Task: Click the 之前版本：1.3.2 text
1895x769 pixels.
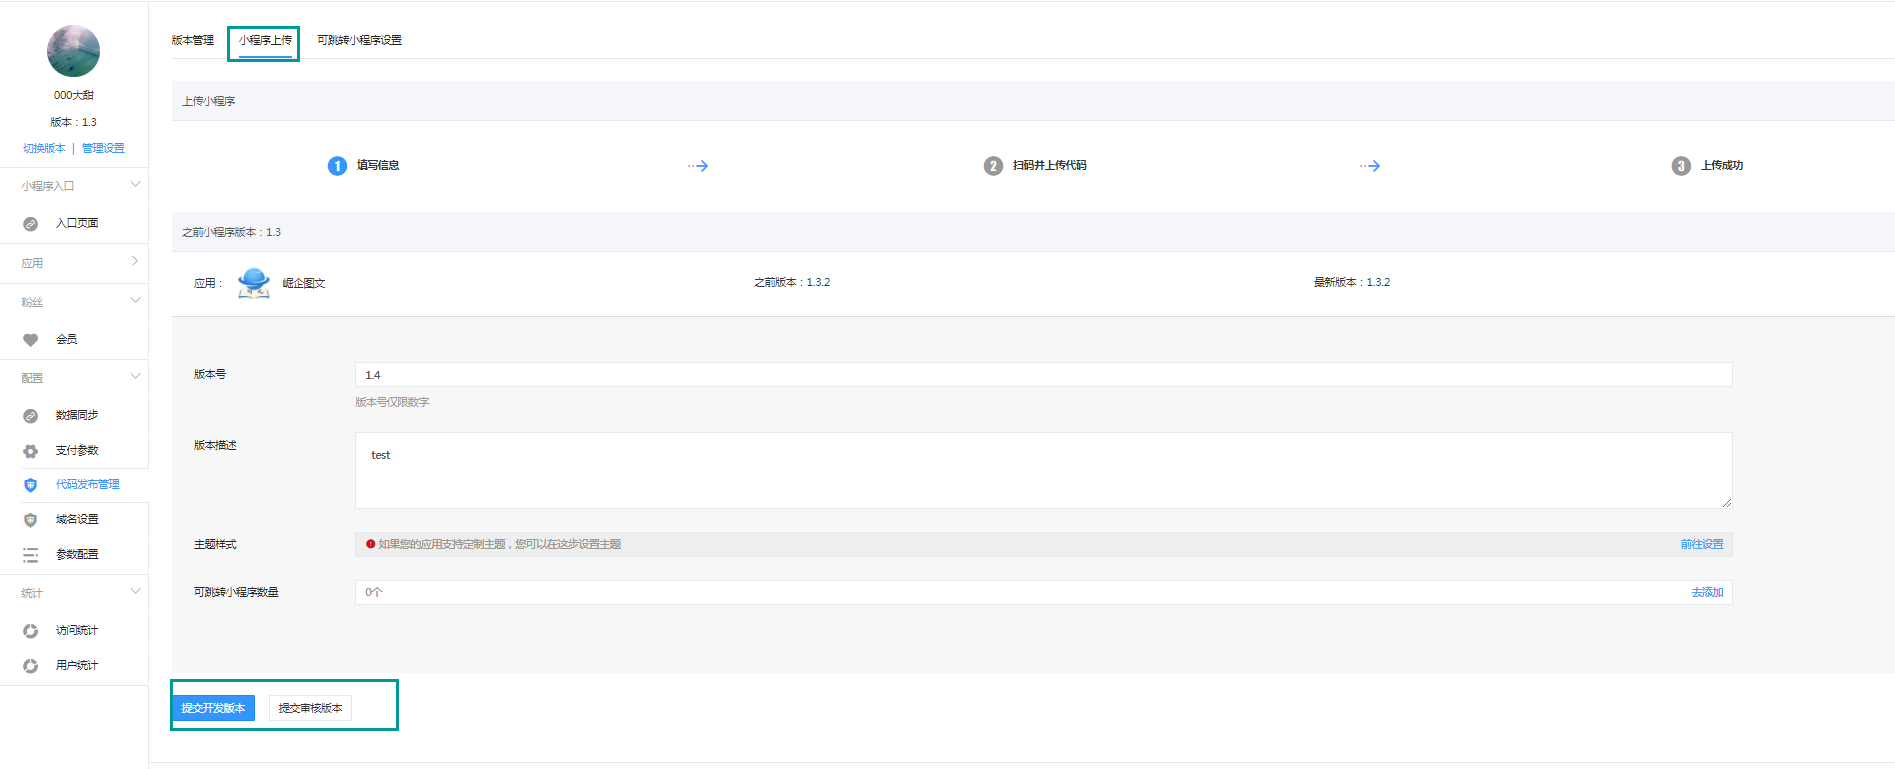Action: [x=792, y=283]
